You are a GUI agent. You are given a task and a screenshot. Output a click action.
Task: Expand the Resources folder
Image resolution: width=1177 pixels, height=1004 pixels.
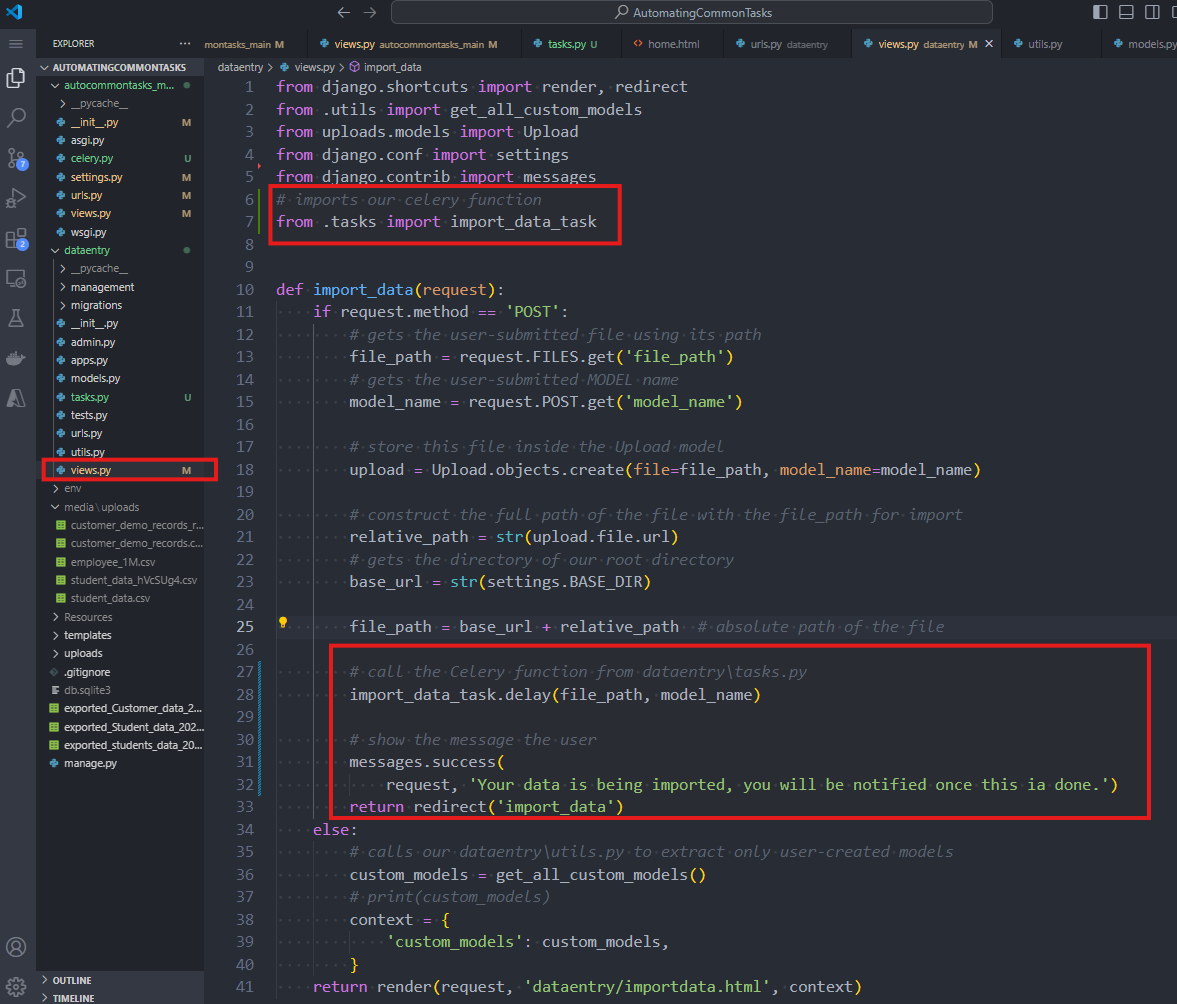[120, 617]
